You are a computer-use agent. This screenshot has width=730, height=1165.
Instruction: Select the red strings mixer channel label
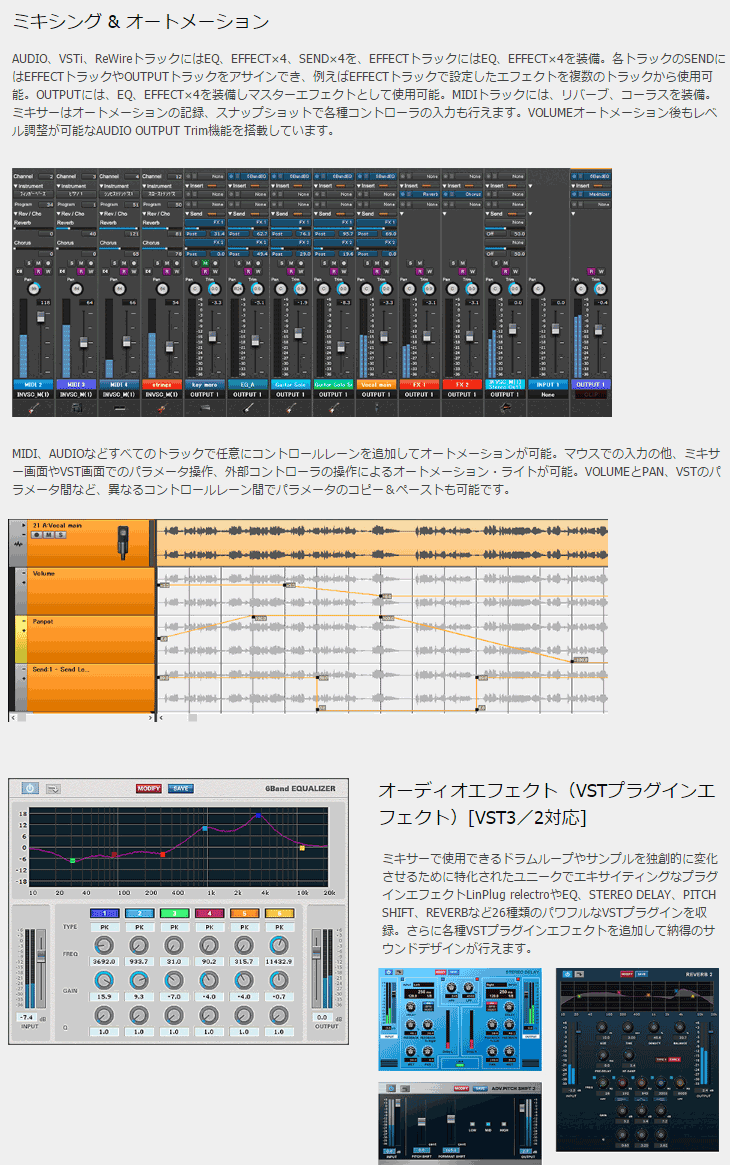tap(163, 383)
